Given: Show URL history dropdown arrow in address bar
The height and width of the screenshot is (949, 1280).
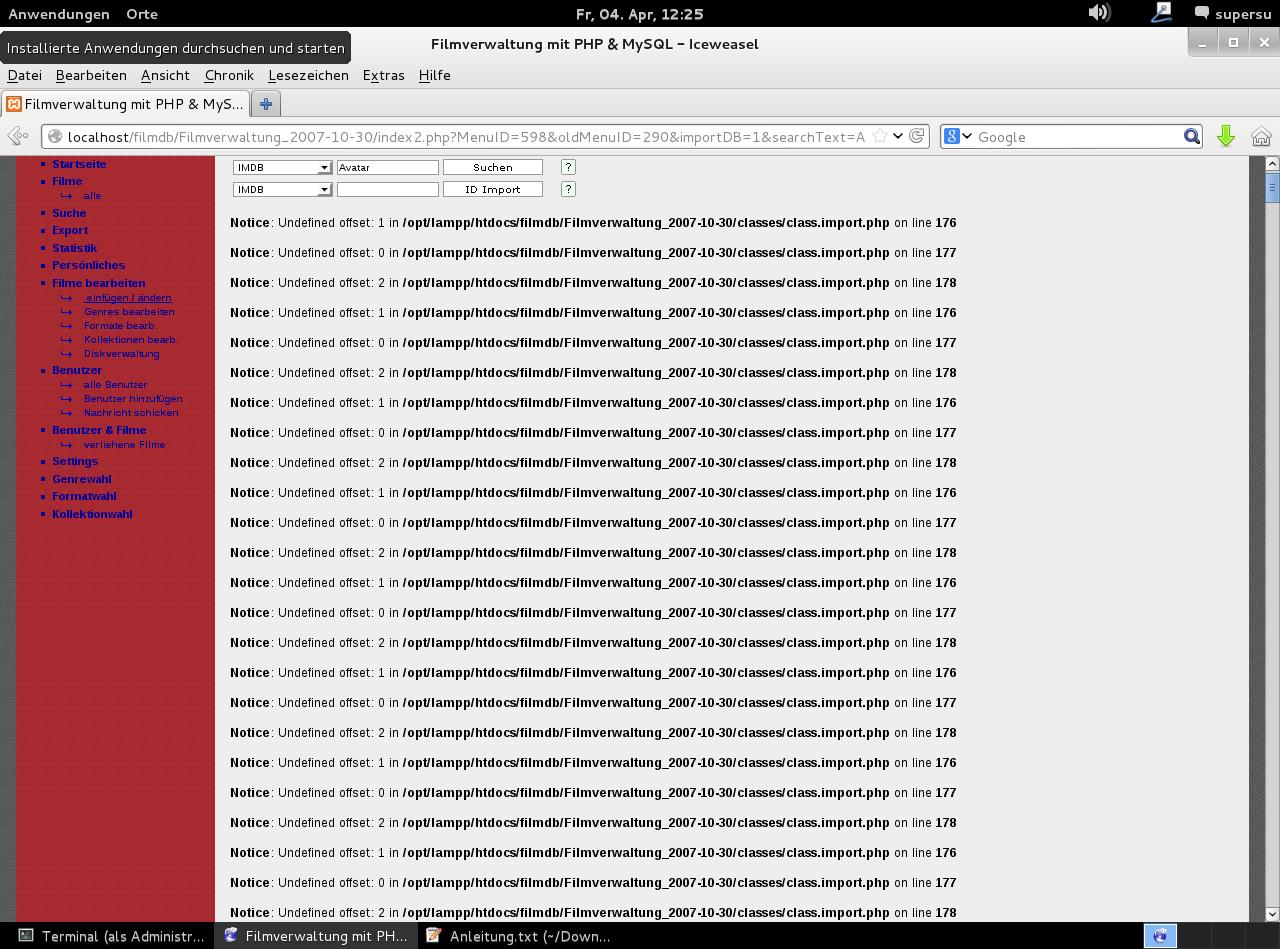Looking at the screenshot, I should (x=898, y=137).
